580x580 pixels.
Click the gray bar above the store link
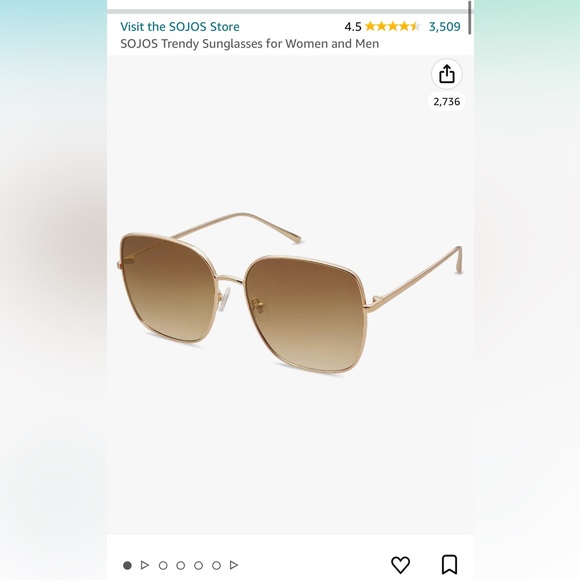(290, 11)
